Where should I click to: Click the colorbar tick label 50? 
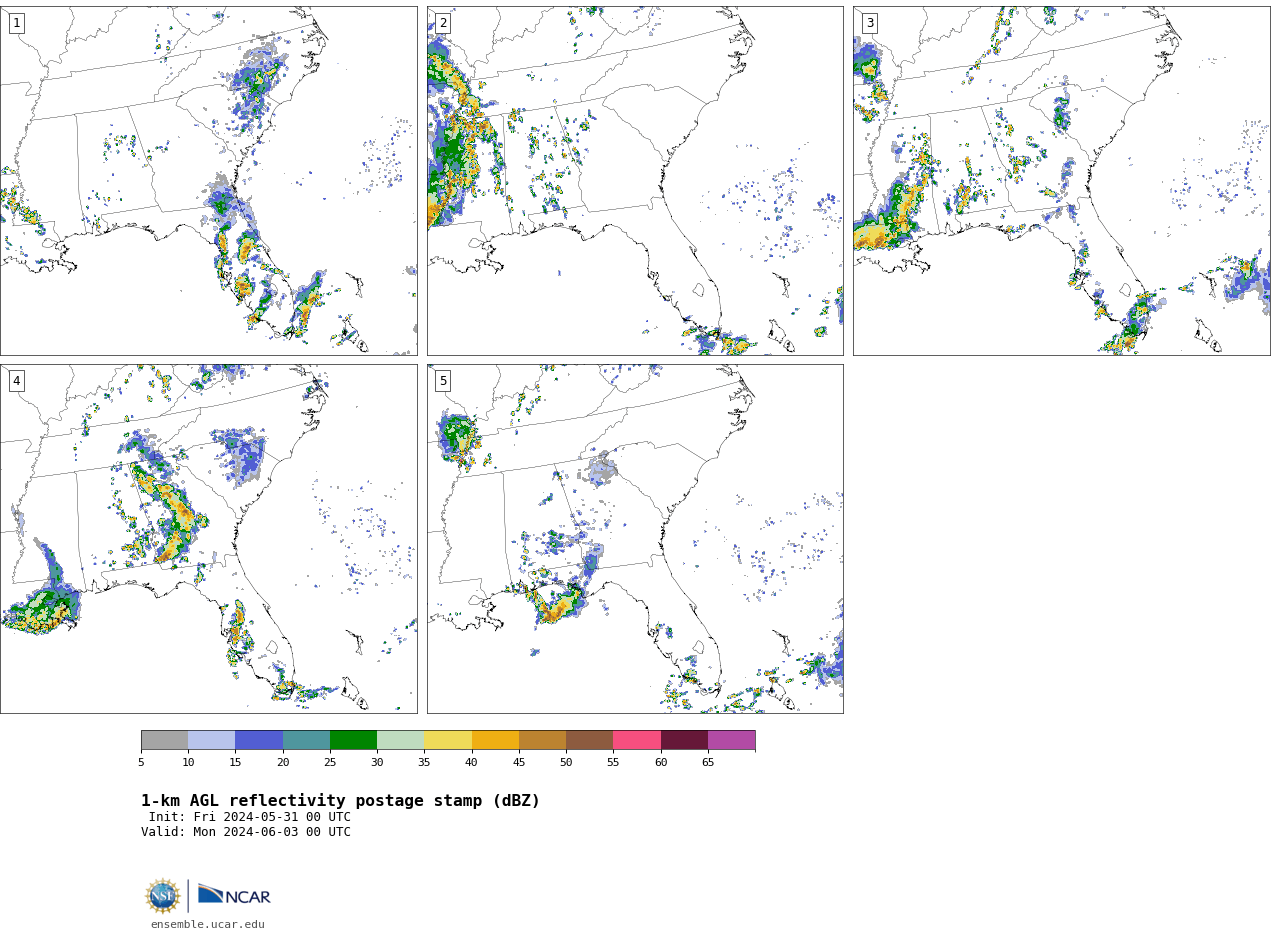coord(566,763)
